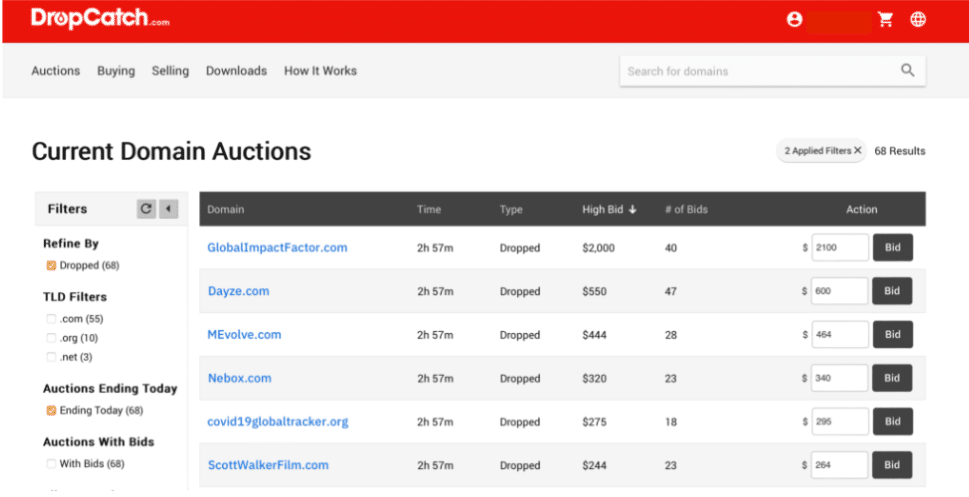Open MEvolve.com auction link
Screen dimensions: 969x497
coord(244,334)
